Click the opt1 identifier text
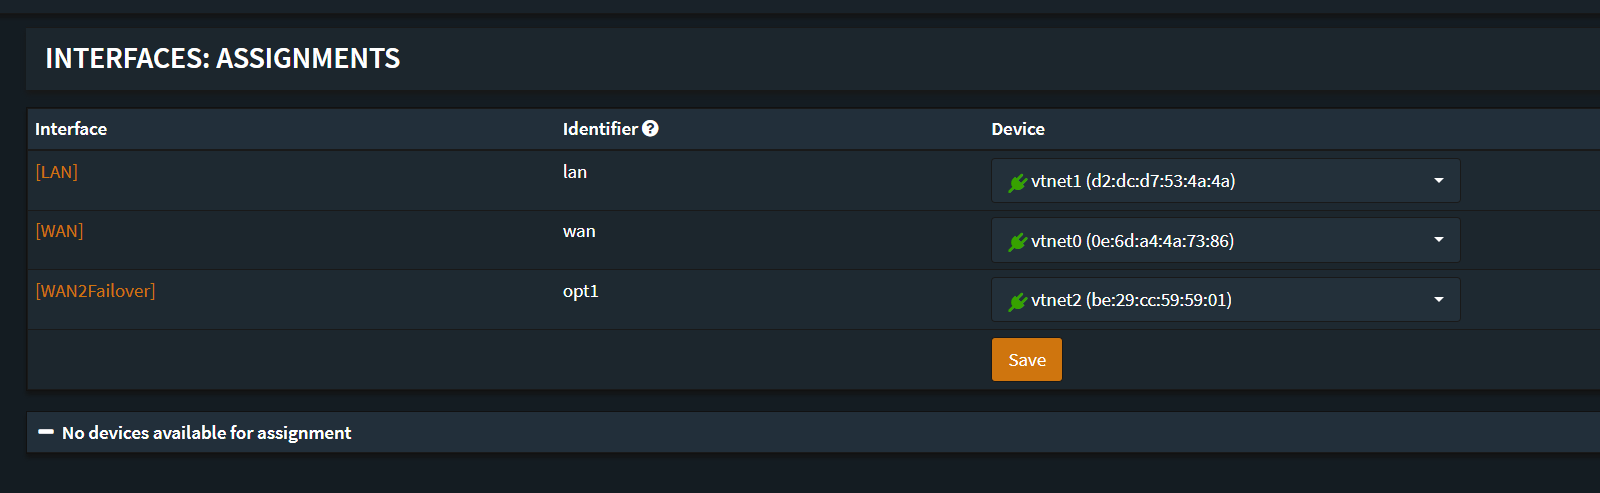The height and width of the screenshot is (493, 1600). [x=581, y=291]
